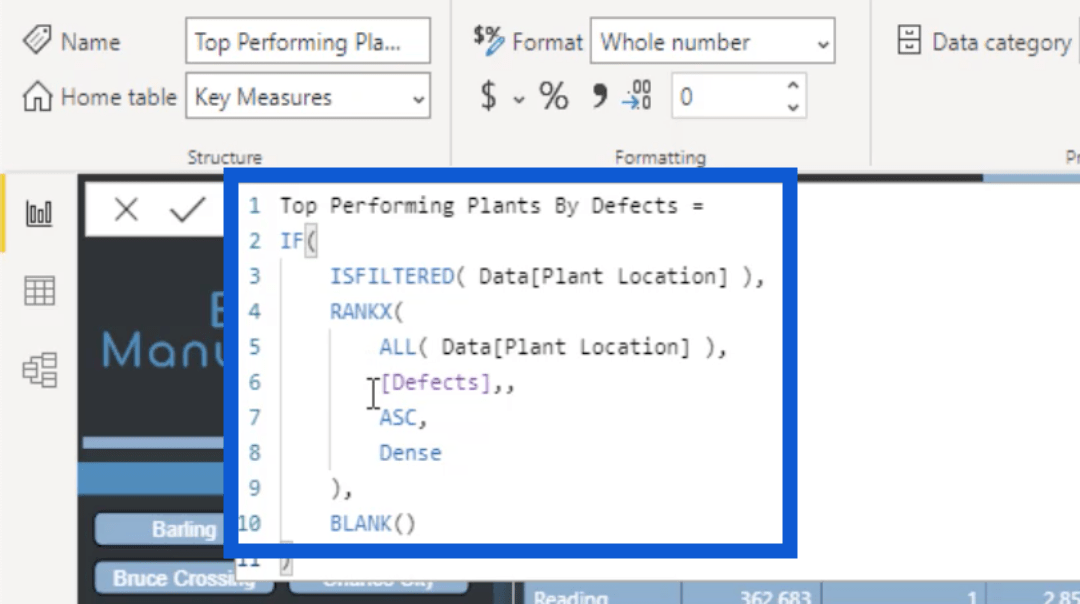Toggle thousands separator comma icon
The height and width of the screenshot is (604, 1080).
tap(599, 96)
